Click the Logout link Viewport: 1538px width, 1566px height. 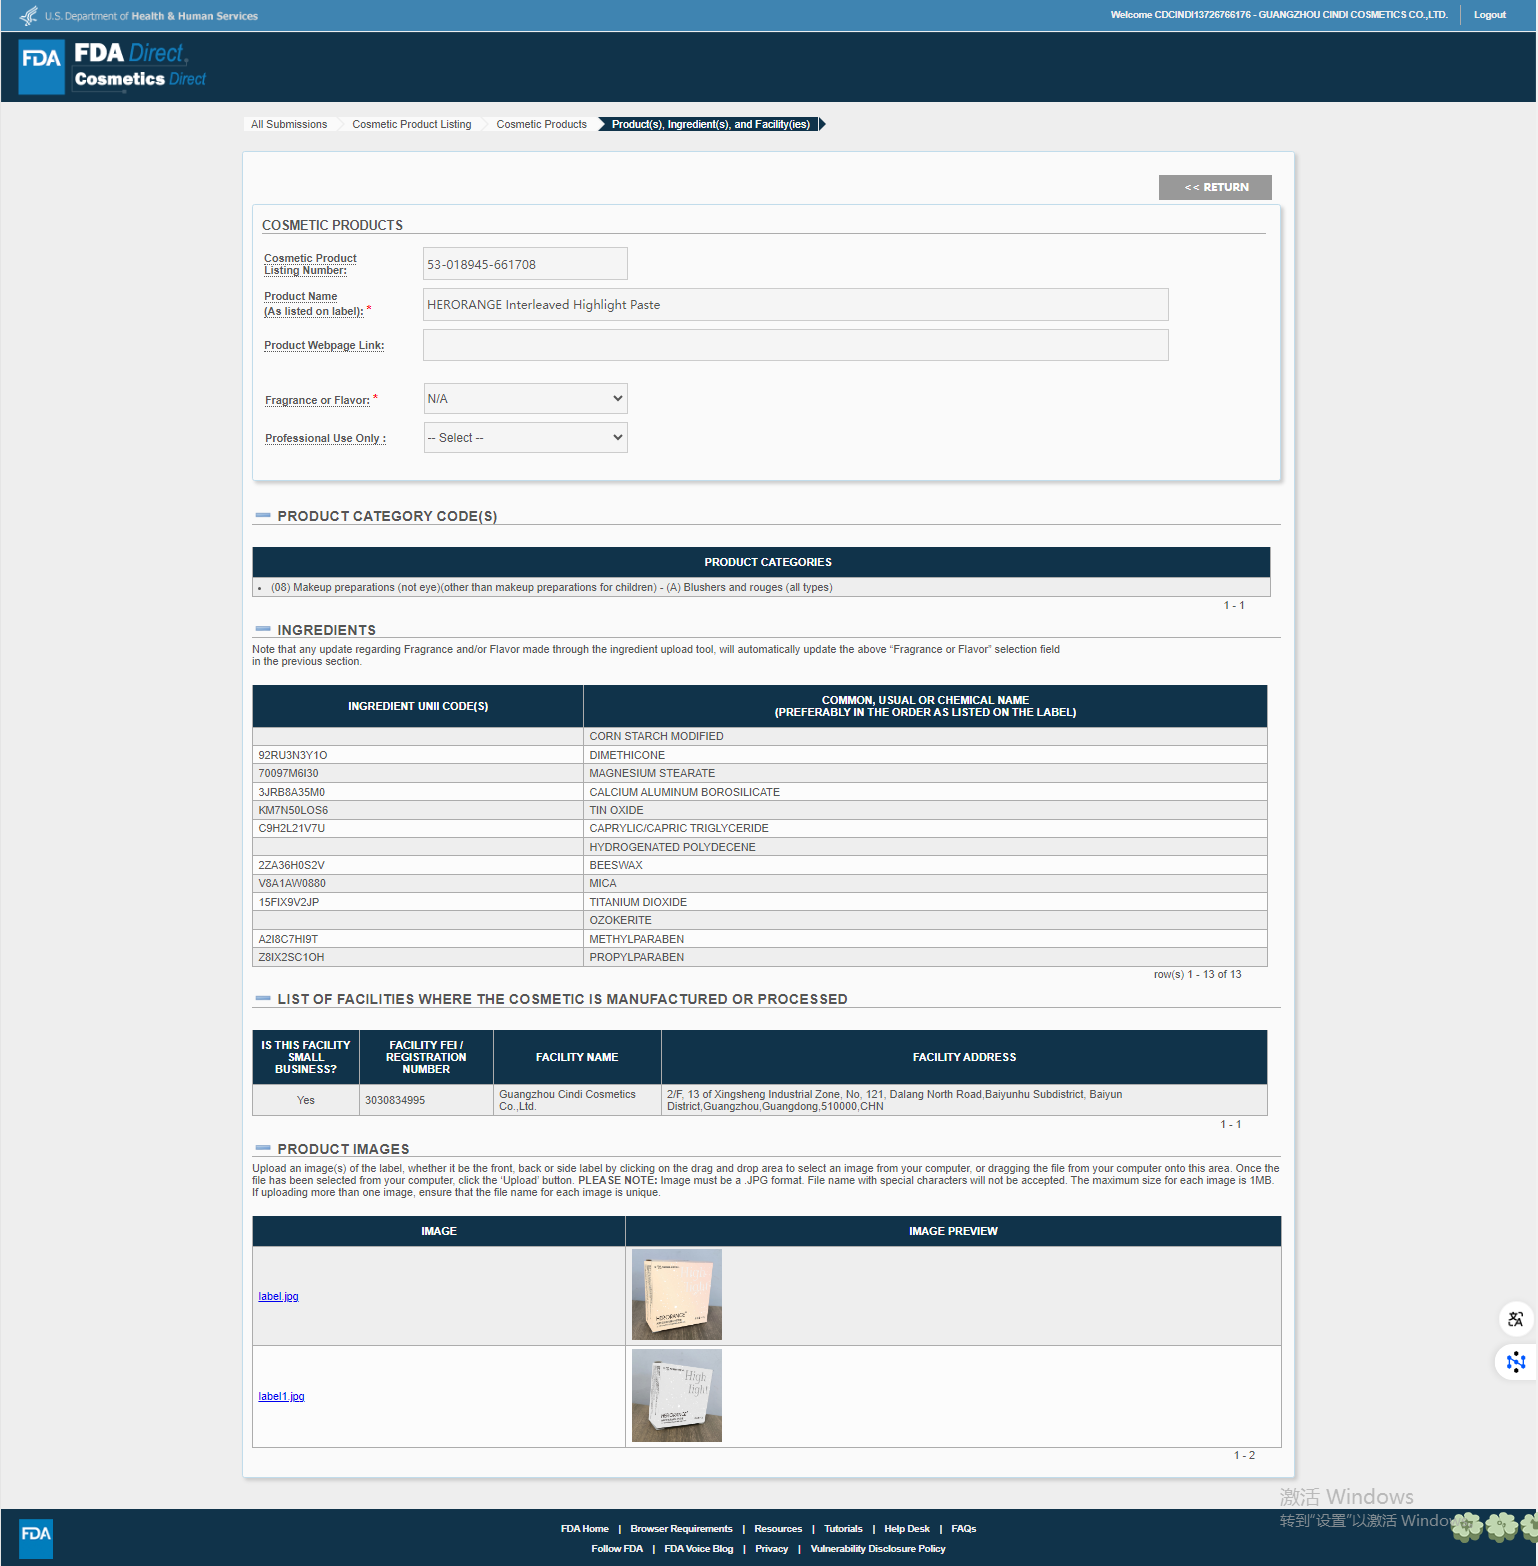(1489, 15)
